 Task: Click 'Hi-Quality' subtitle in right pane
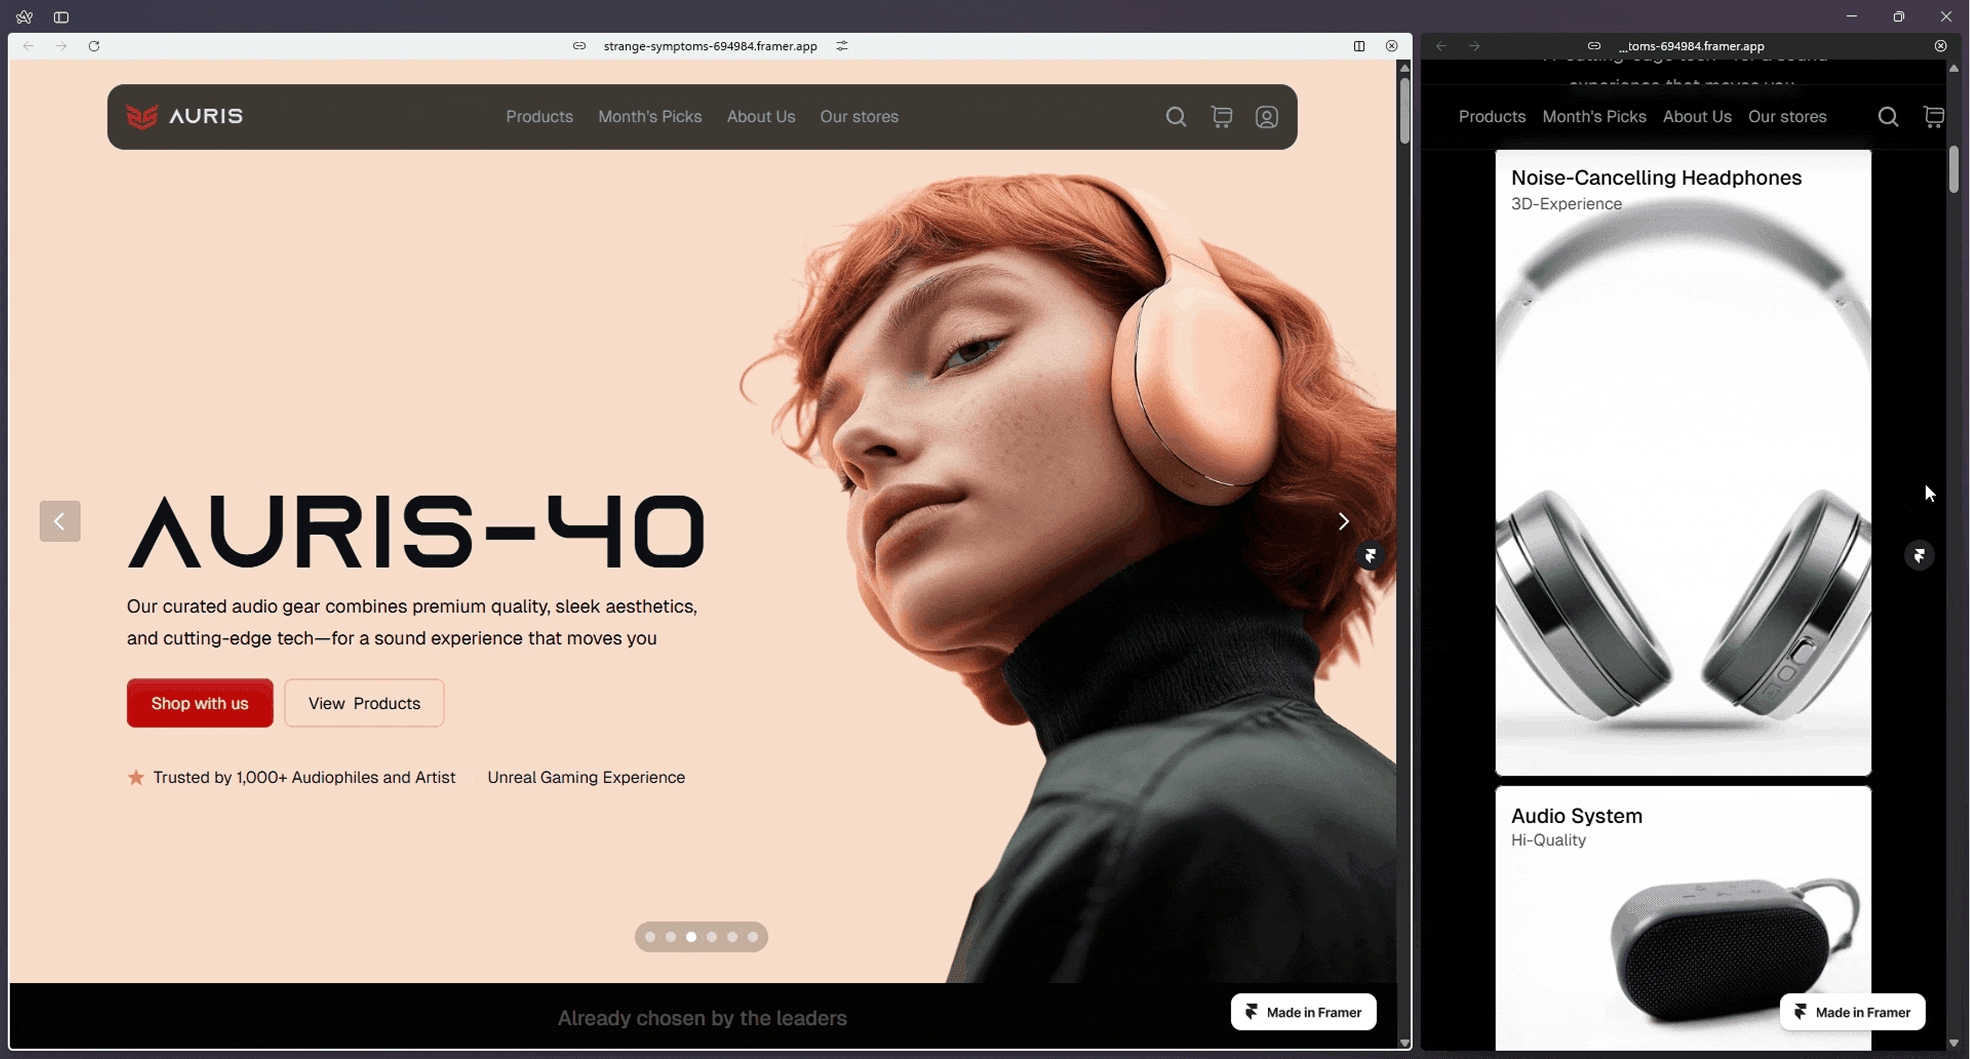click(1548, 840)
